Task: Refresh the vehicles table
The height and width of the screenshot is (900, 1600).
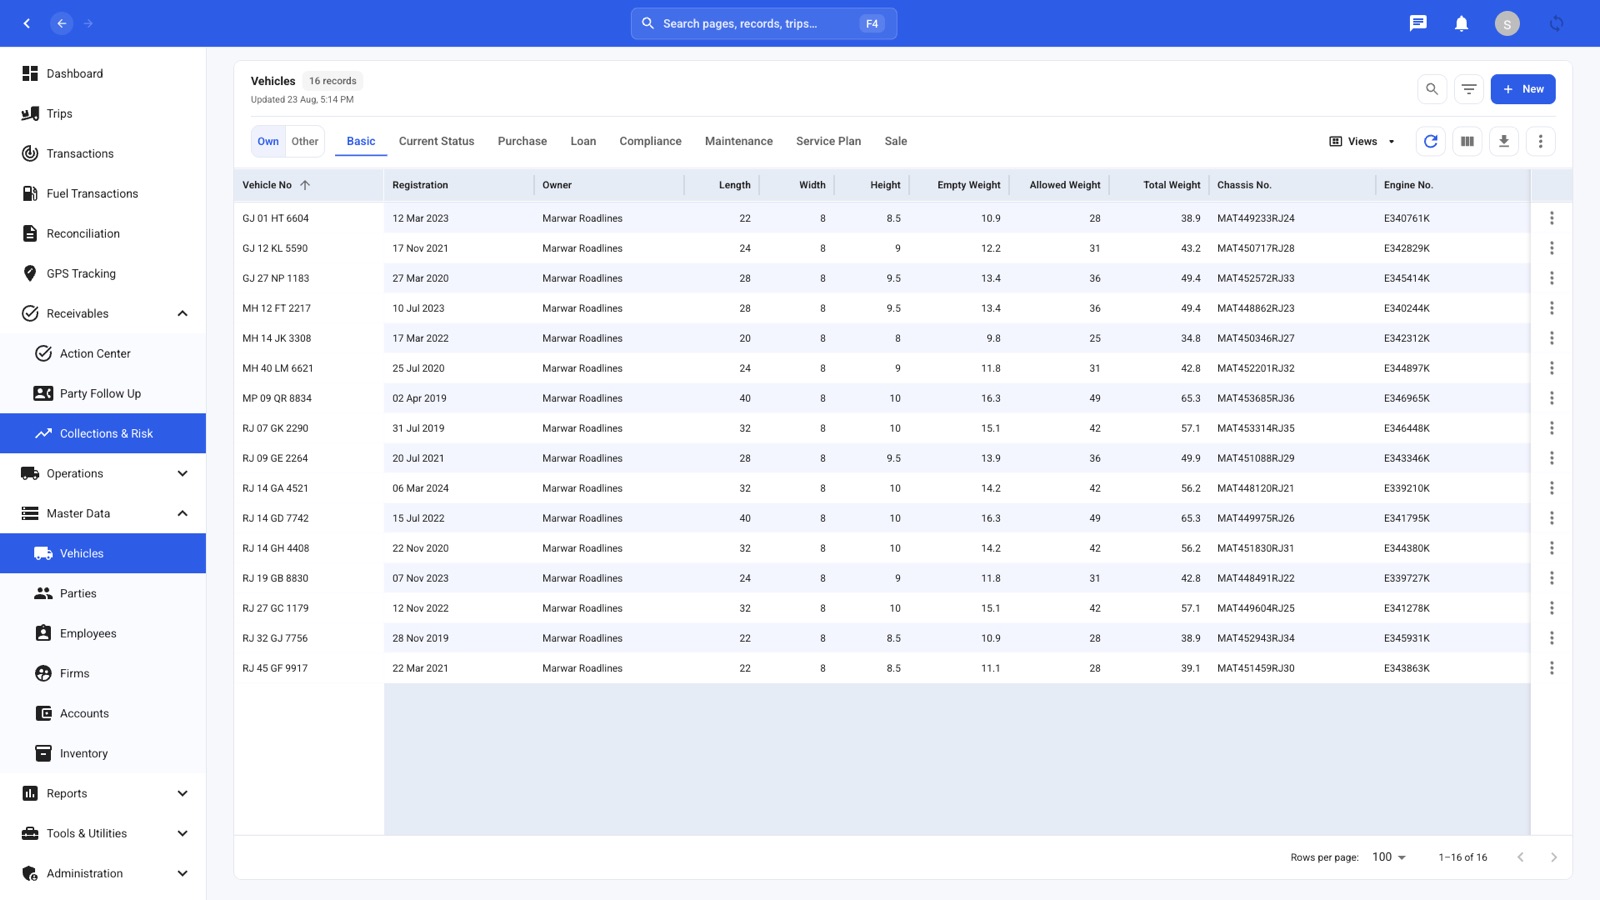Action: tap(1431, 141)
